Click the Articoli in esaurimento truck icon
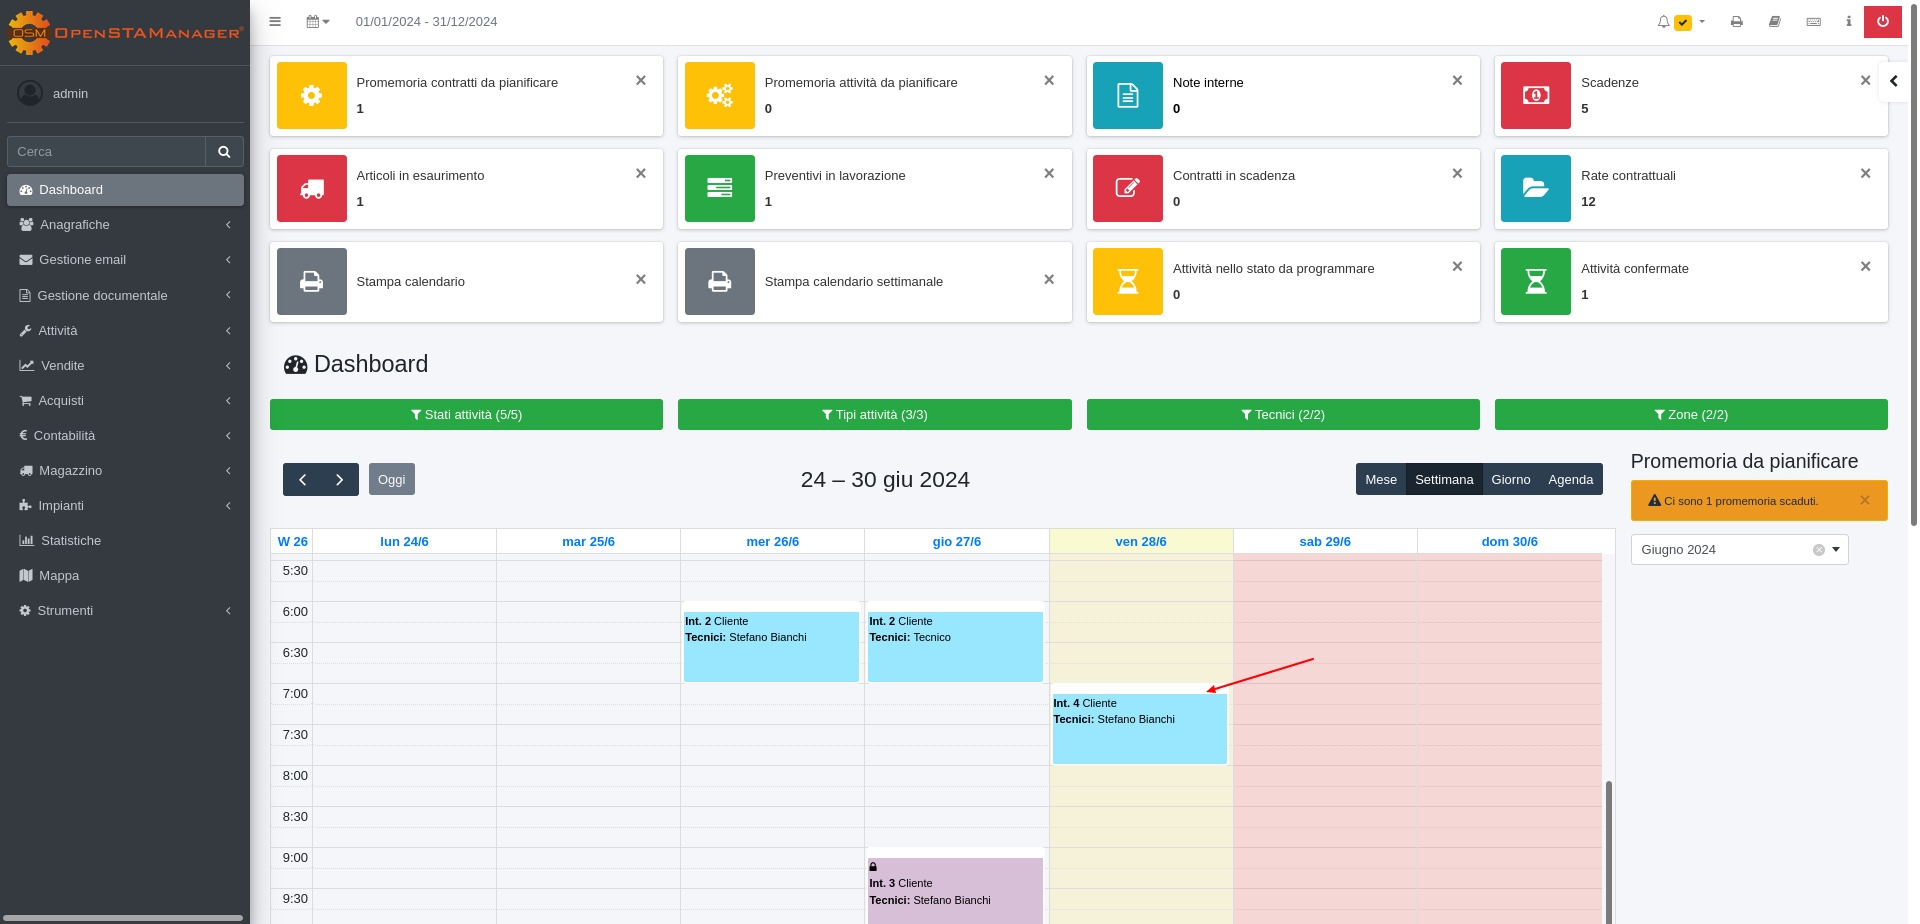The height and width of the screenshot is (924, 1920). 312,188
